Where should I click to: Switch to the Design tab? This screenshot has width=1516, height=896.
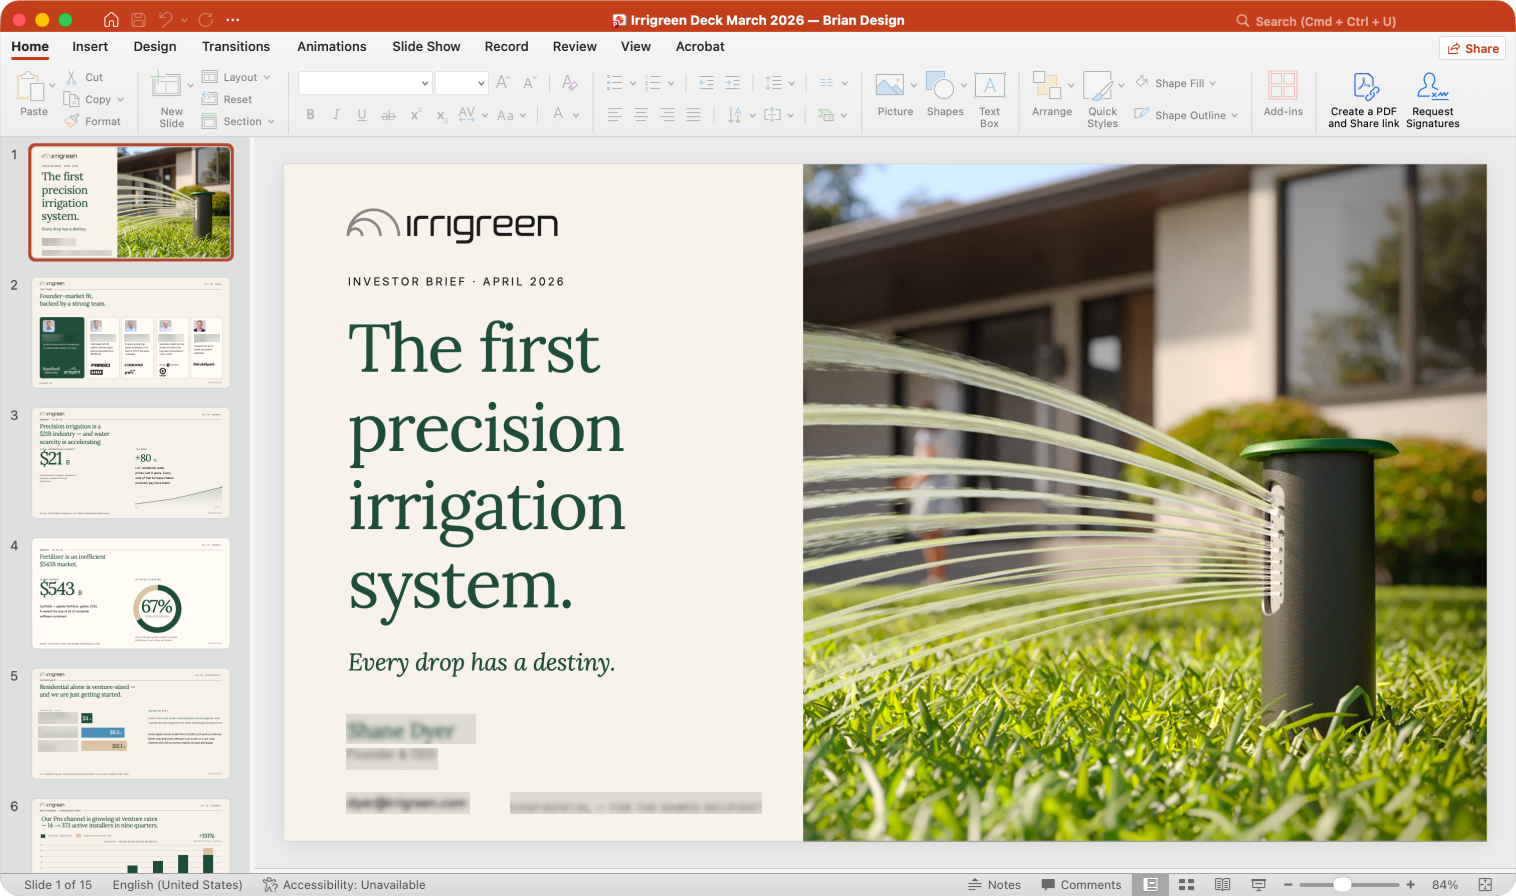coord(155,47)
